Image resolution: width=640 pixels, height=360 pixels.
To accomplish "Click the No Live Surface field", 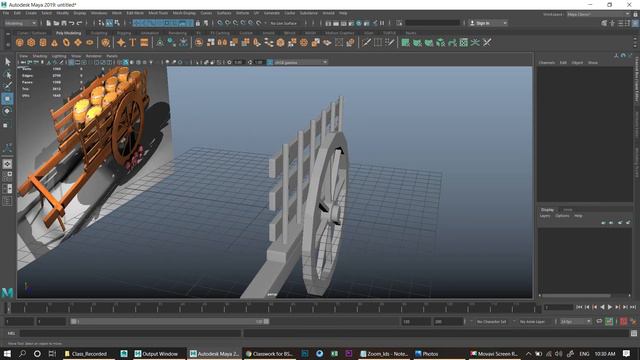I will click(285, 23).
